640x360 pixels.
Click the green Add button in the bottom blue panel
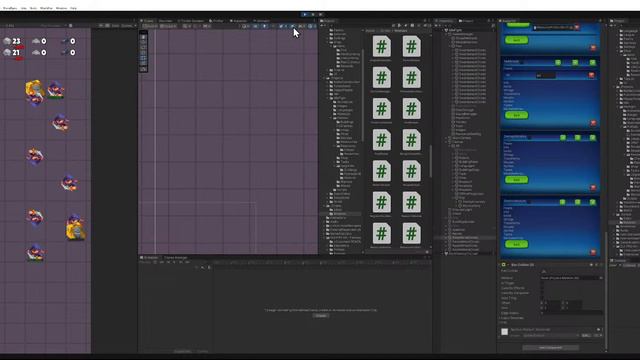click(516, 244)
